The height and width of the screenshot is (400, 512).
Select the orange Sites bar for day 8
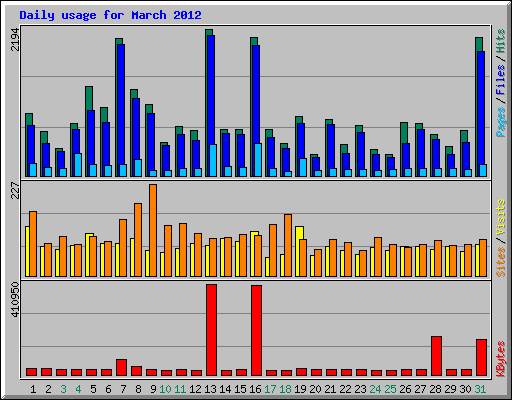click(138, 240)
